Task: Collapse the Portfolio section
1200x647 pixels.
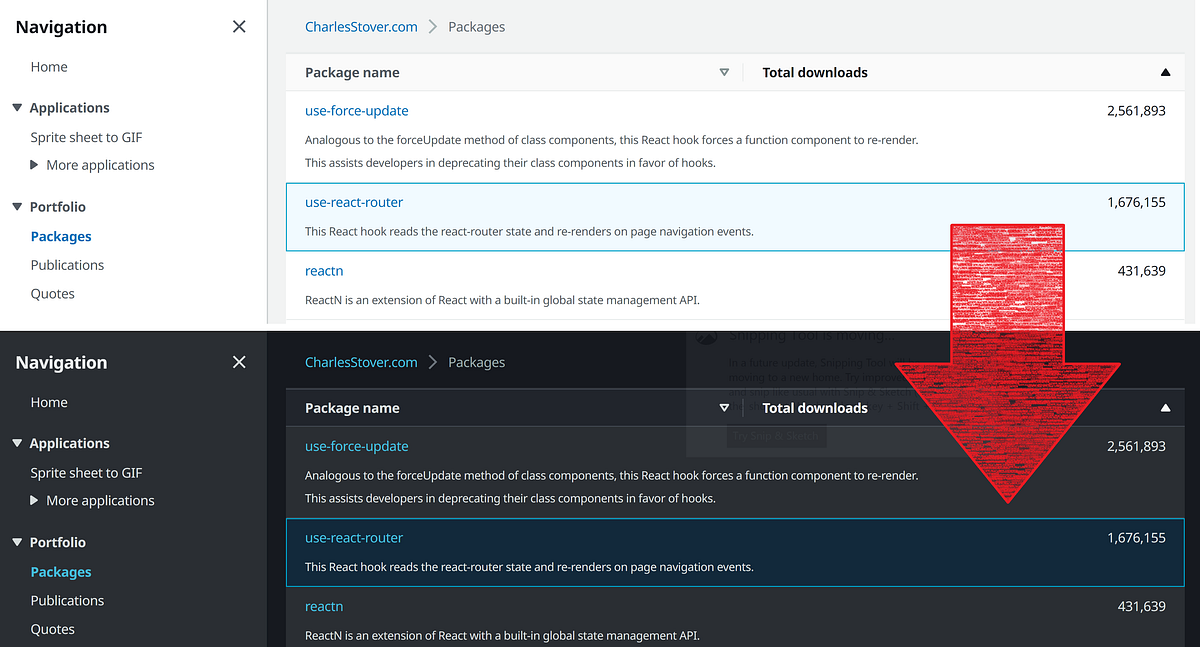Action: coord(14,206)
